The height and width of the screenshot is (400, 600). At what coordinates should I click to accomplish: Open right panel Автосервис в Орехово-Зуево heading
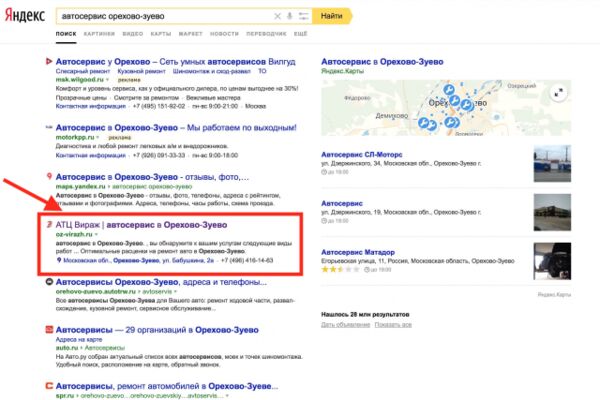(x=382, y=62)
